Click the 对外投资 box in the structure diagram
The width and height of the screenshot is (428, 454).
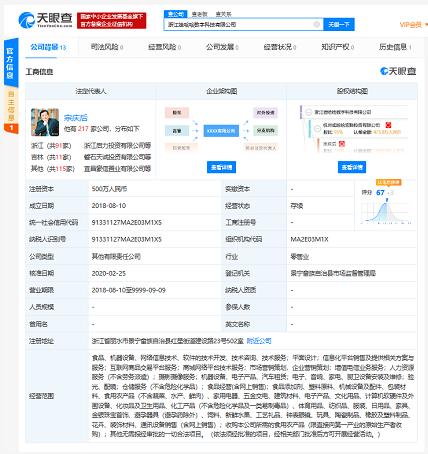pos(265,113)
